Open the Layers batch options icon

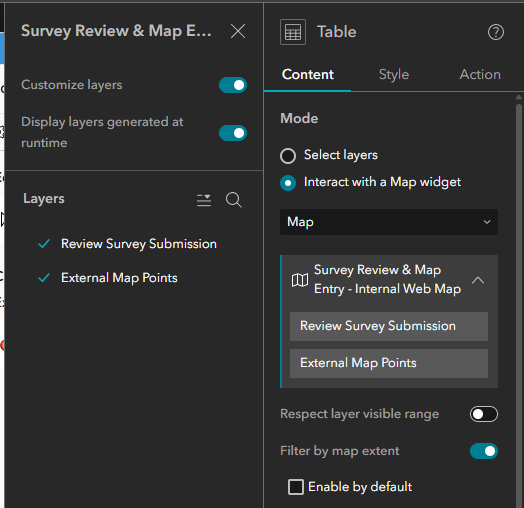coord(204,200)
